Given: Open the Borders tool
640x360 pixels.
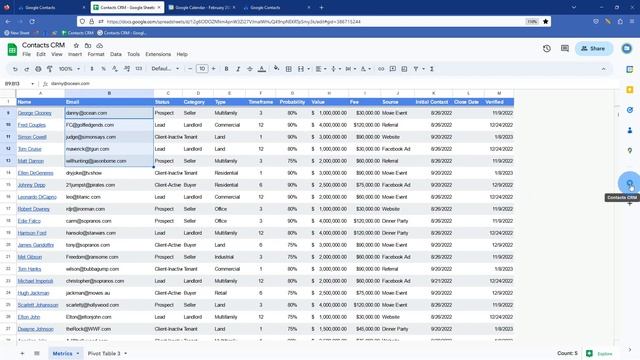Looking at the screenshot, I should point(289,69).
